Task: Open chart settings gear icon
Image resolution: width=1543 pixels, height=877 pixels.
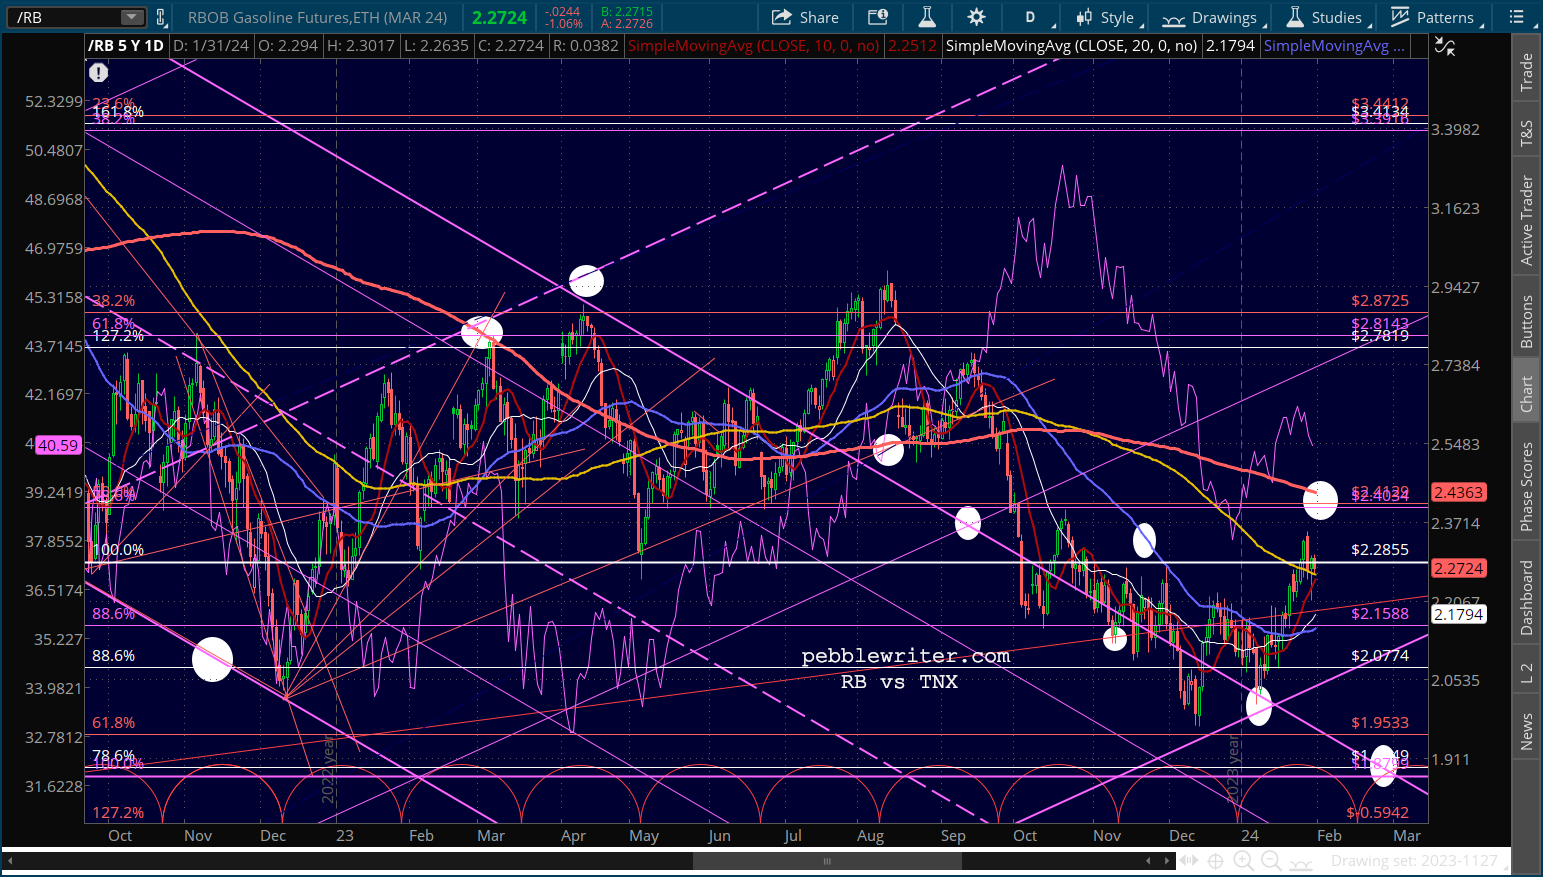Action: [x=976, y=17]
